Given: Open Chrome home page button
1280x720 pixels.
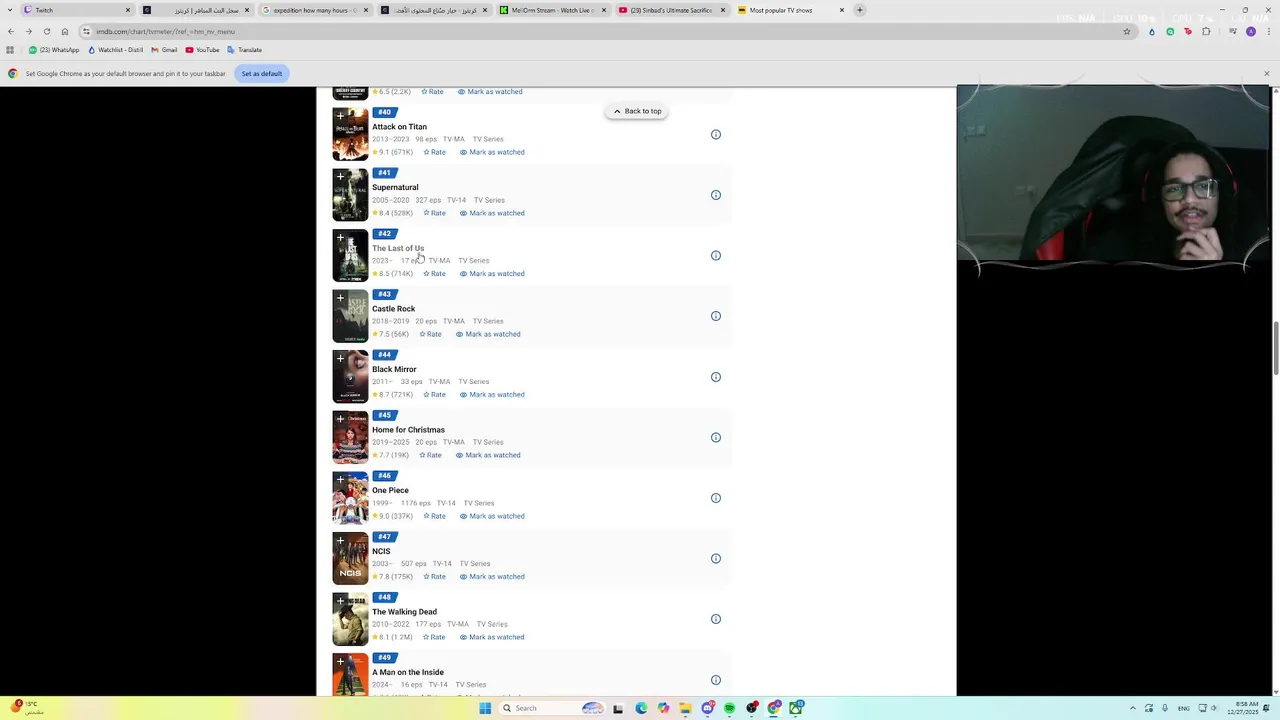Looking at the screenshot, I should [x=65, y=31].
